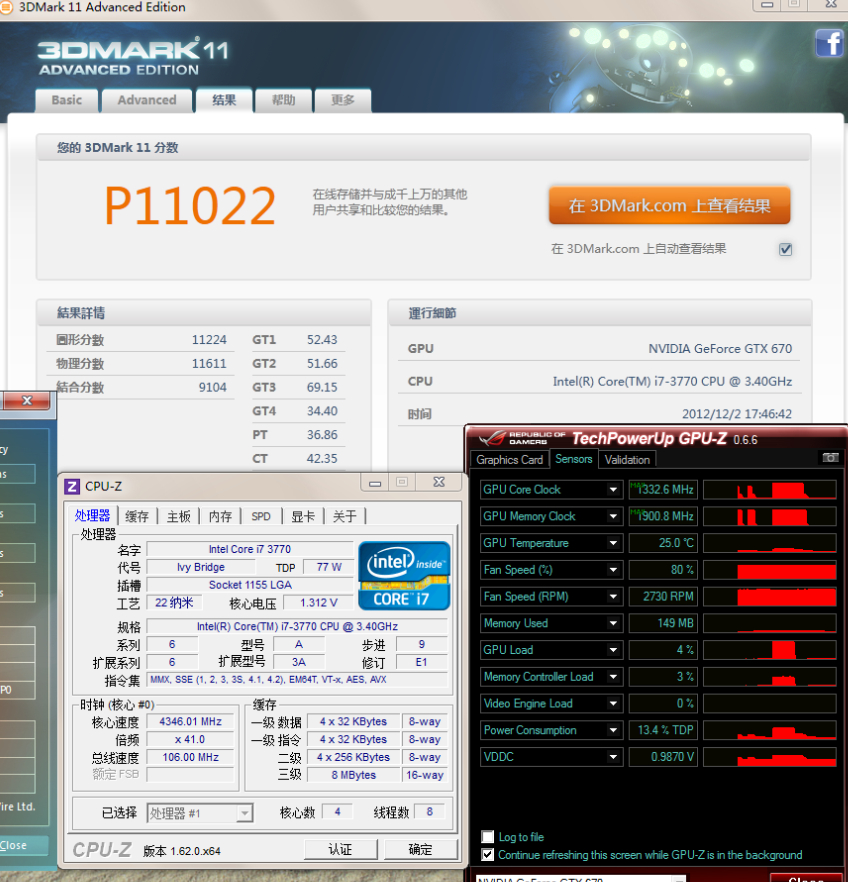Uncheck Continue refreshing in background option

tap(488, 854)
